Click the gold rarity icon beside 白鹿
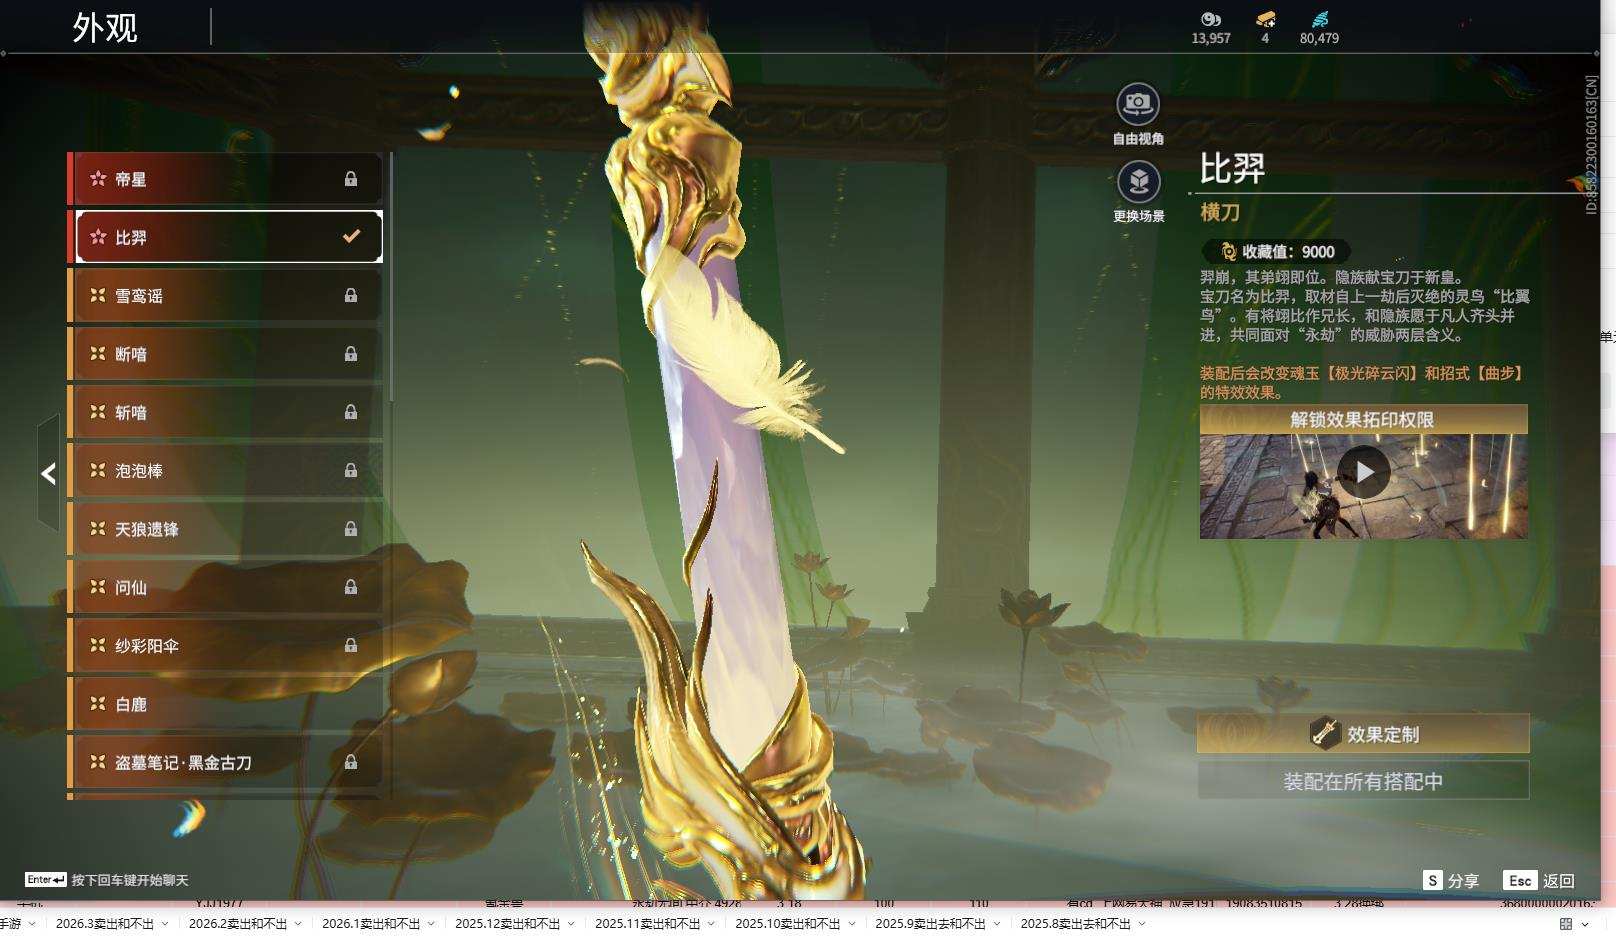Image resolution: width=1616 pixels, height=939 pixels. click(98, 704)
